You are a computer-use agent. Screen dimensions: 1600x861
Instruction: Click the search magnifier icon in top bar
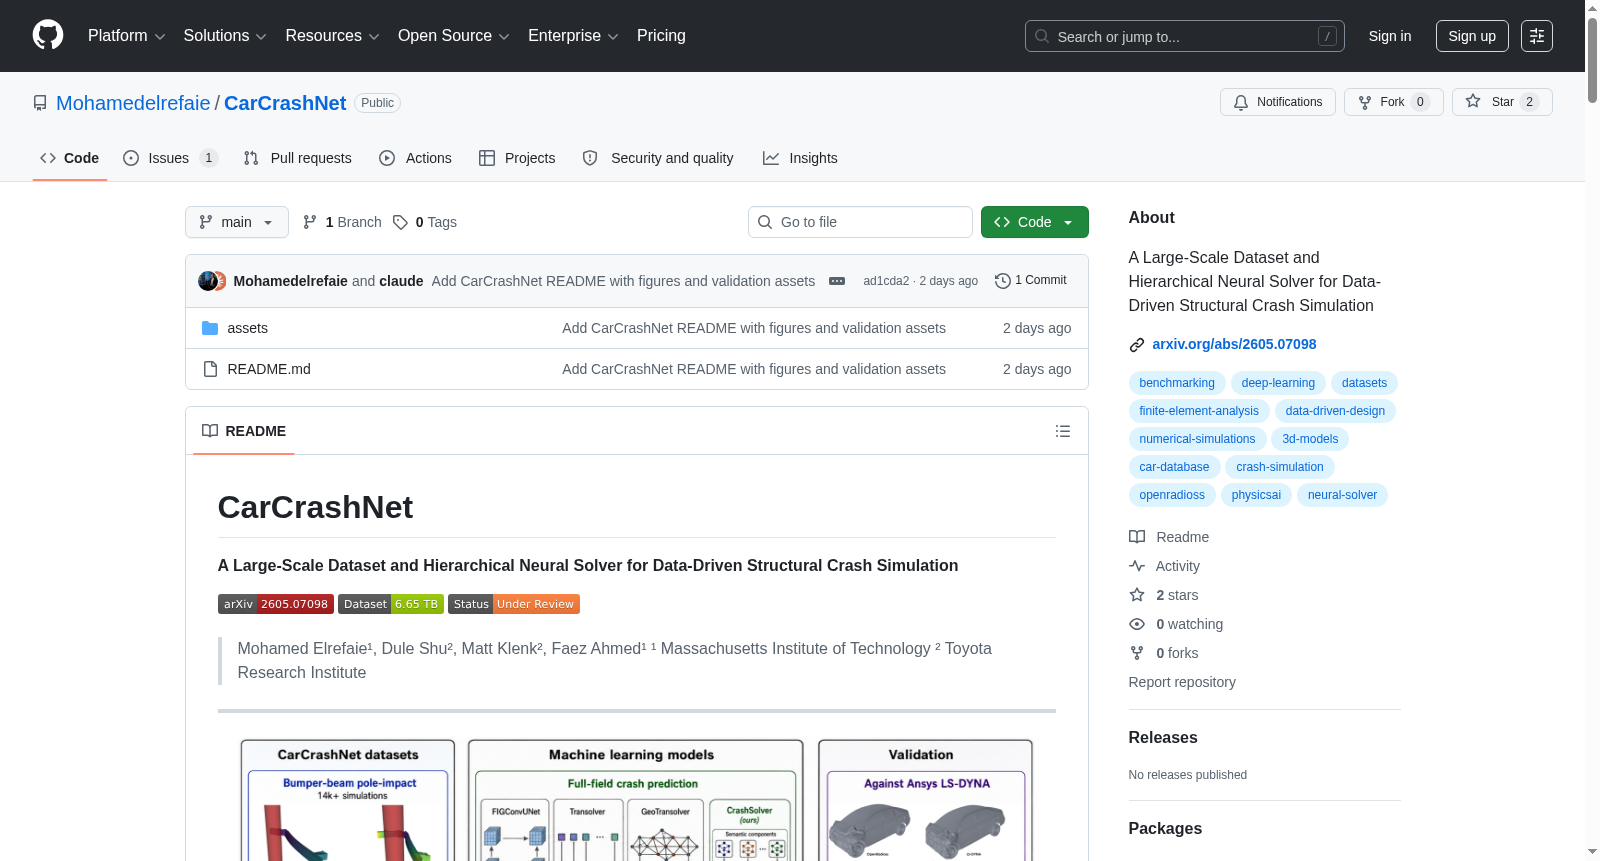coord(1042,36)
